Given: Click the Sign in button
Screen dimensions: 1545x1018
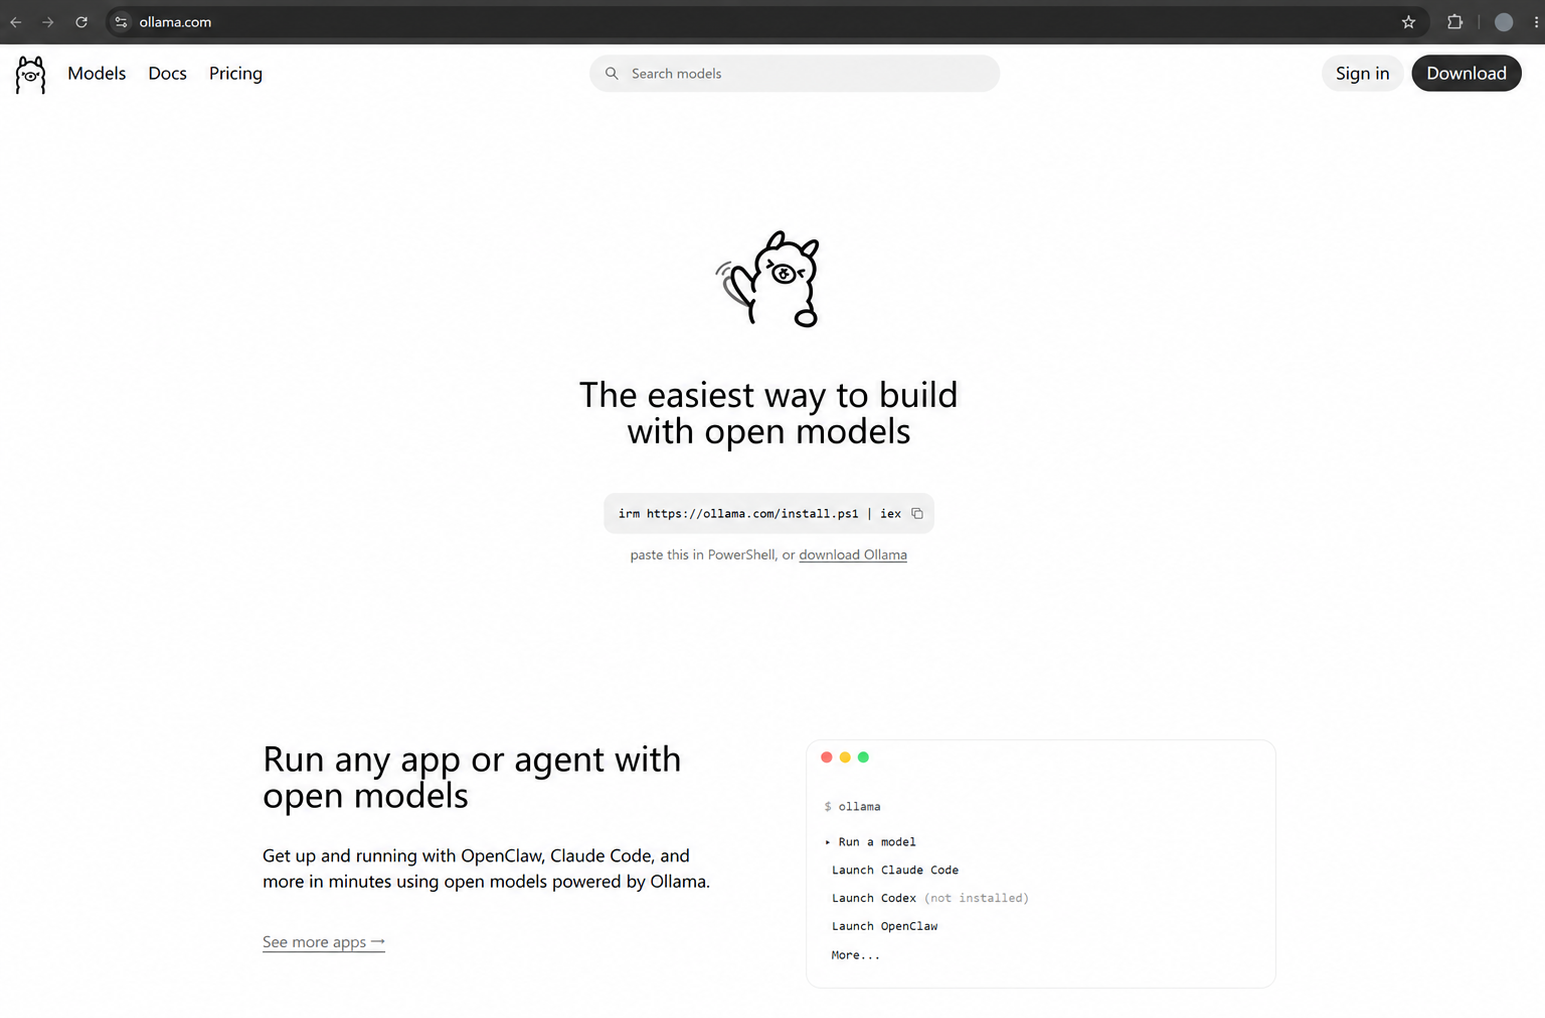Looking at the screenshot, I should [x=1362, y=73].
